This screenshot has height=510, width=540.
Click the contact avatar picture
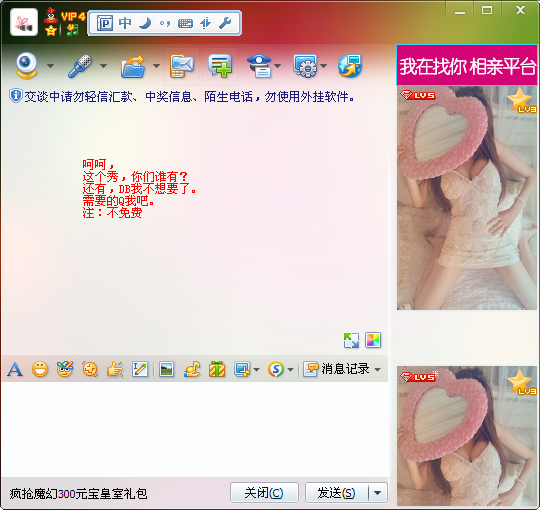tap(24, 22)
